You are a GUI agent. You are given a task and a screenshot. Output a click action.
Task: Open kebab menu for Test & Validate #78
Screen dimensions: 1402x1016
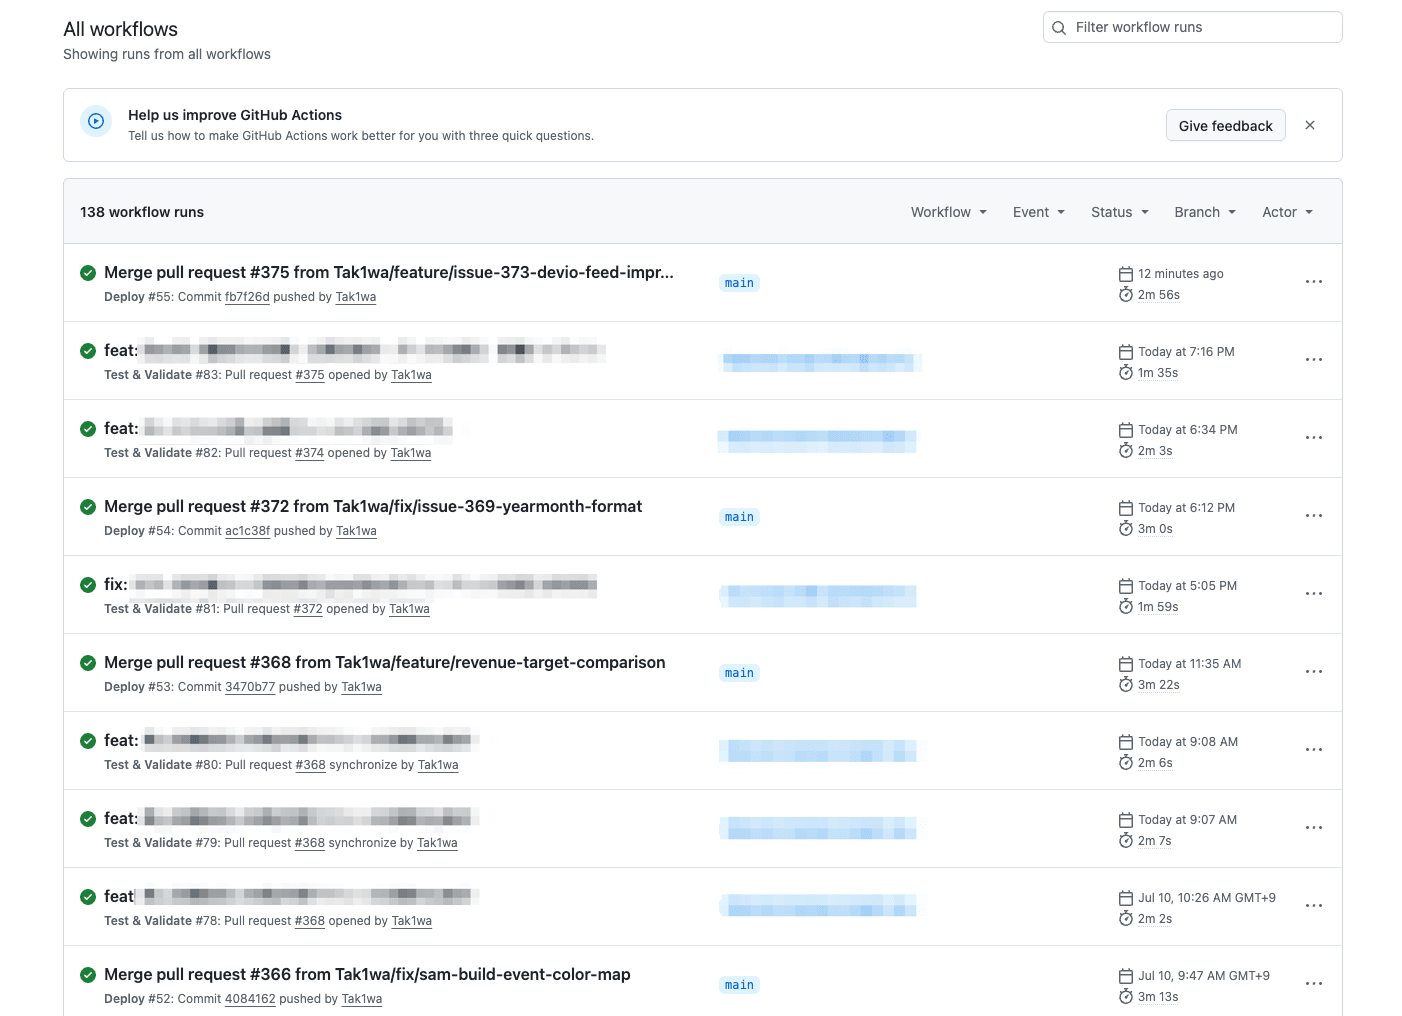point(1314,906)
